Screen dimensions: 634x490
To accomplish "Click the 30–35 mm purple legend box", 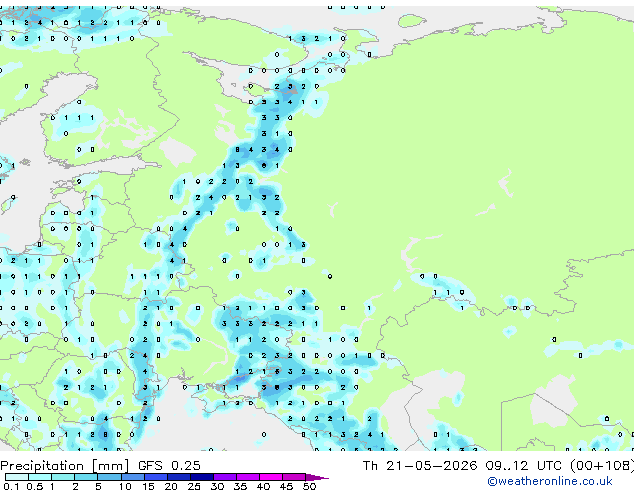I will coord(225,477).
